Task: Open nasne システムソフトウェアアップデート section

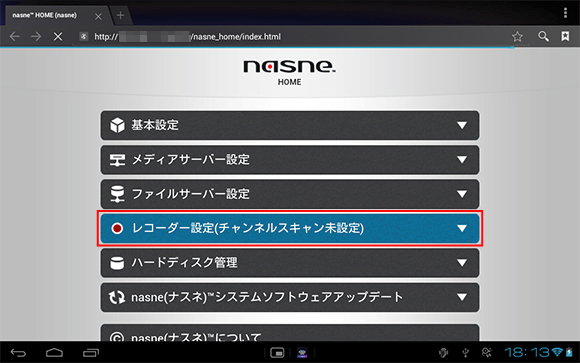Action: (290, 297)
